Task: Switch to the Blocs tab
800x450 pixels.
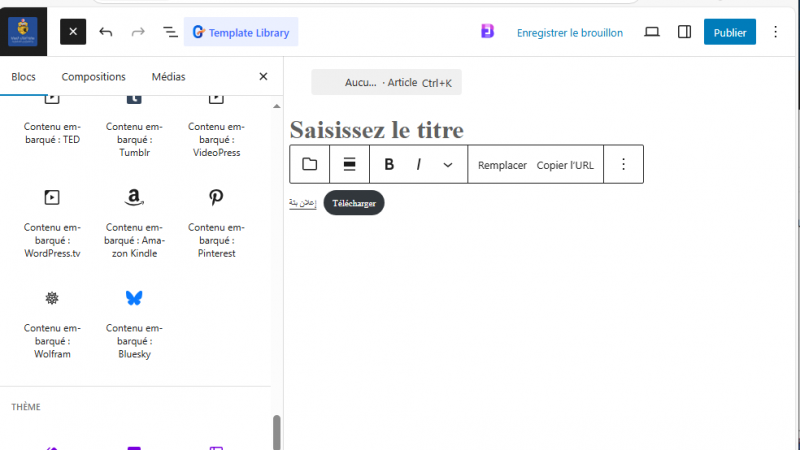Action: (x=23, y=77)
